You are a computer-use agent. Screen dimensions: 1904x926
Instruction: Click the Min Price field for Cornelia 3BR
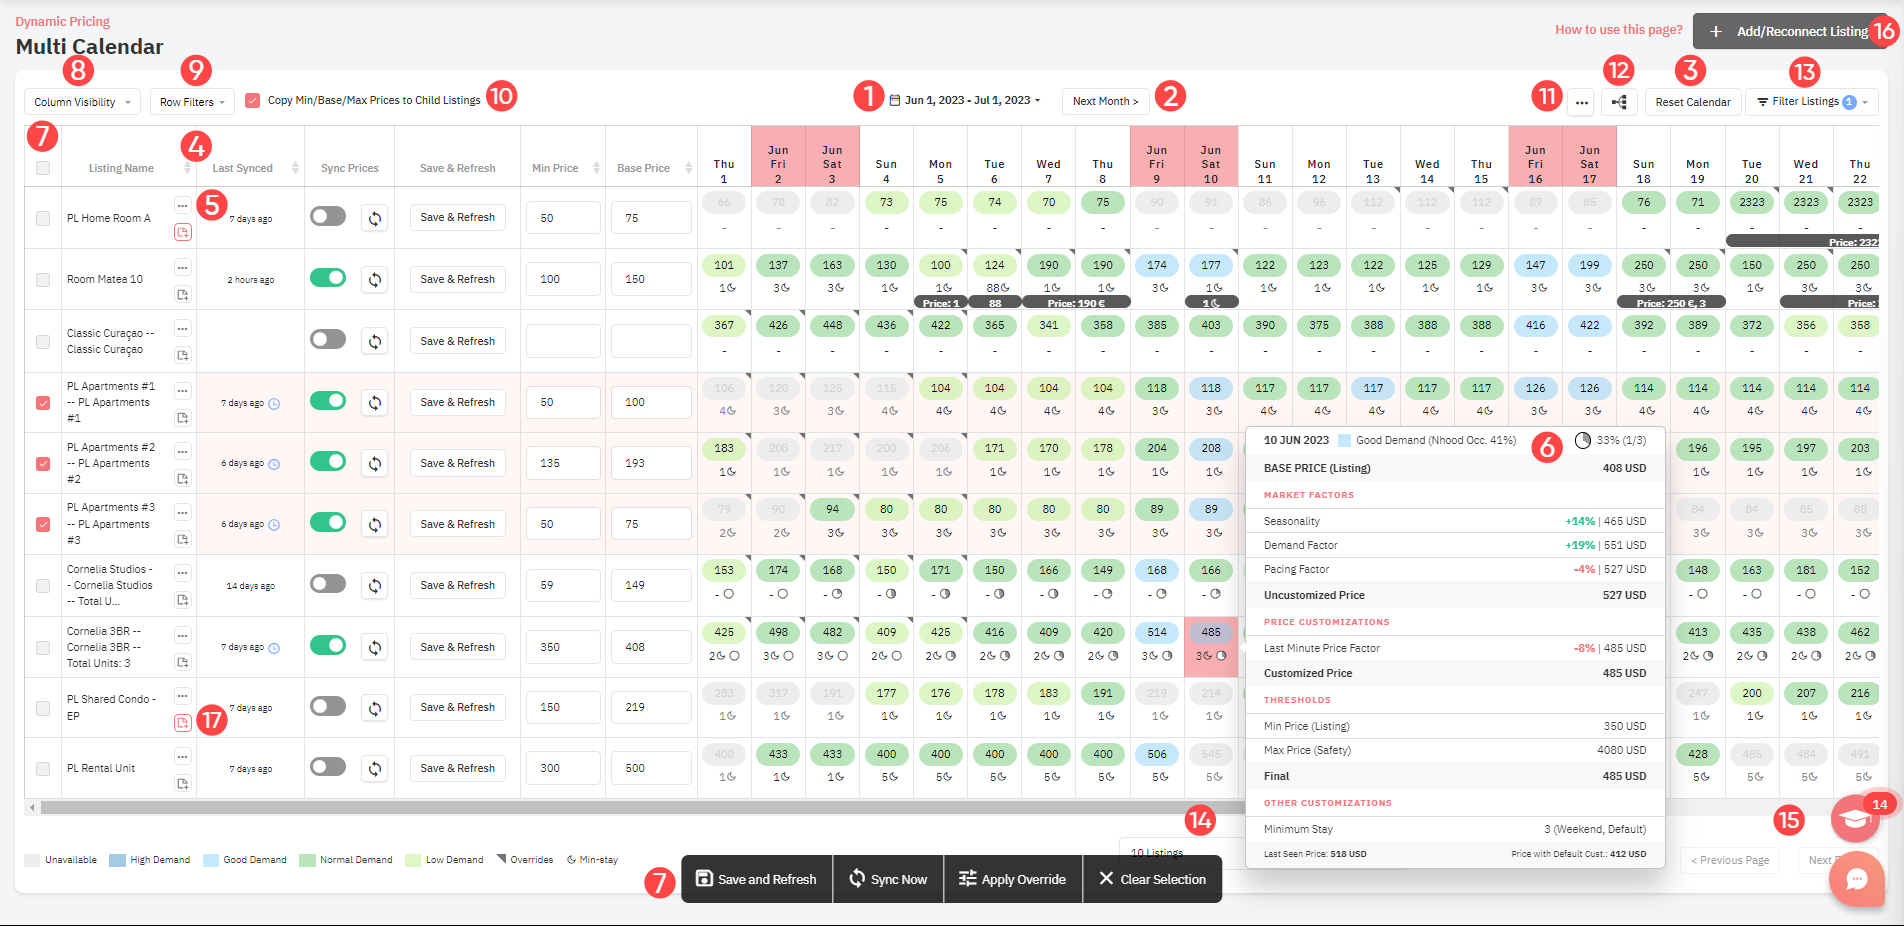tap(563, 646)
